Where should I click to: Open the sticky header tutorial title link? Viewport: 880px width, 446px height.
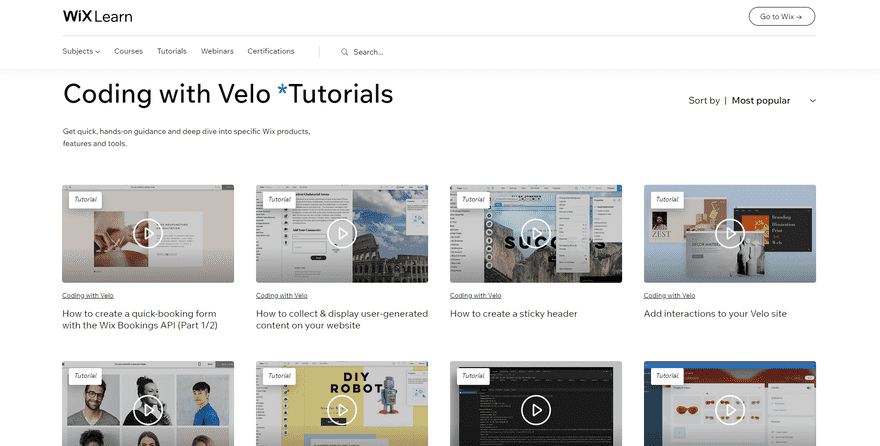pos(513,313)
